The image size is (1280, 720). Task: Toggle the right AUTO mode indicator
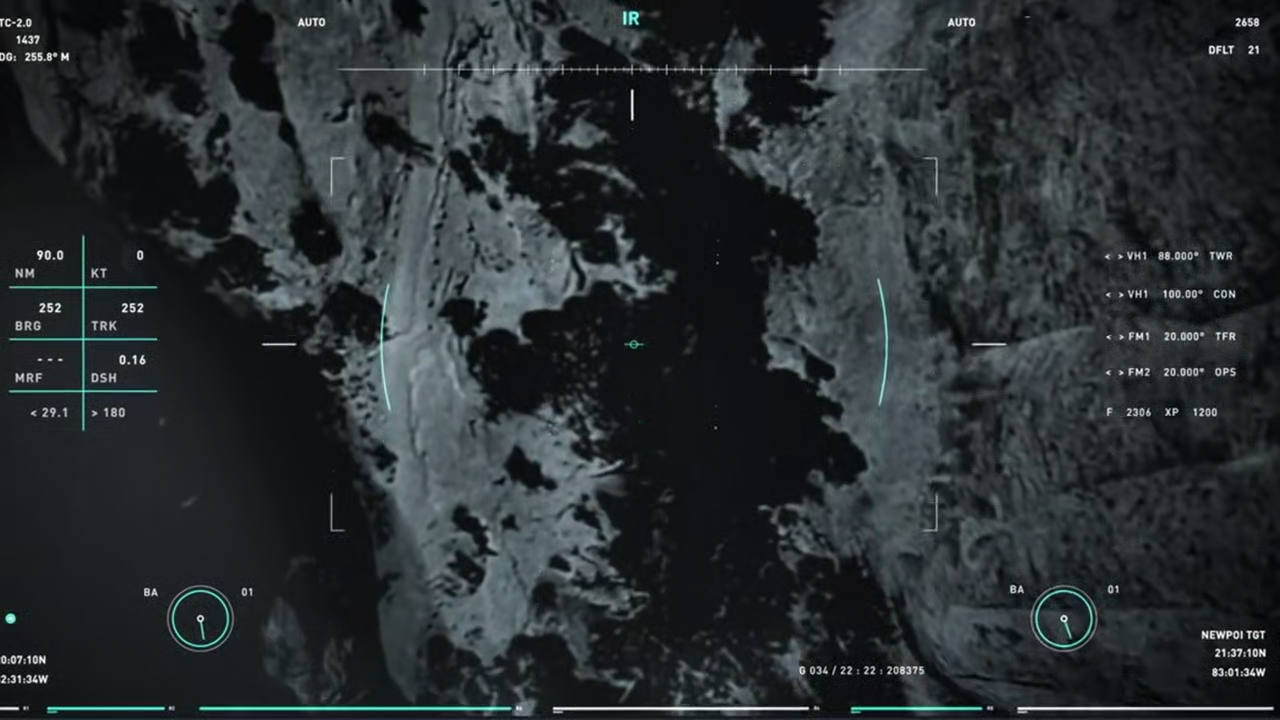[x=961, y=22]
